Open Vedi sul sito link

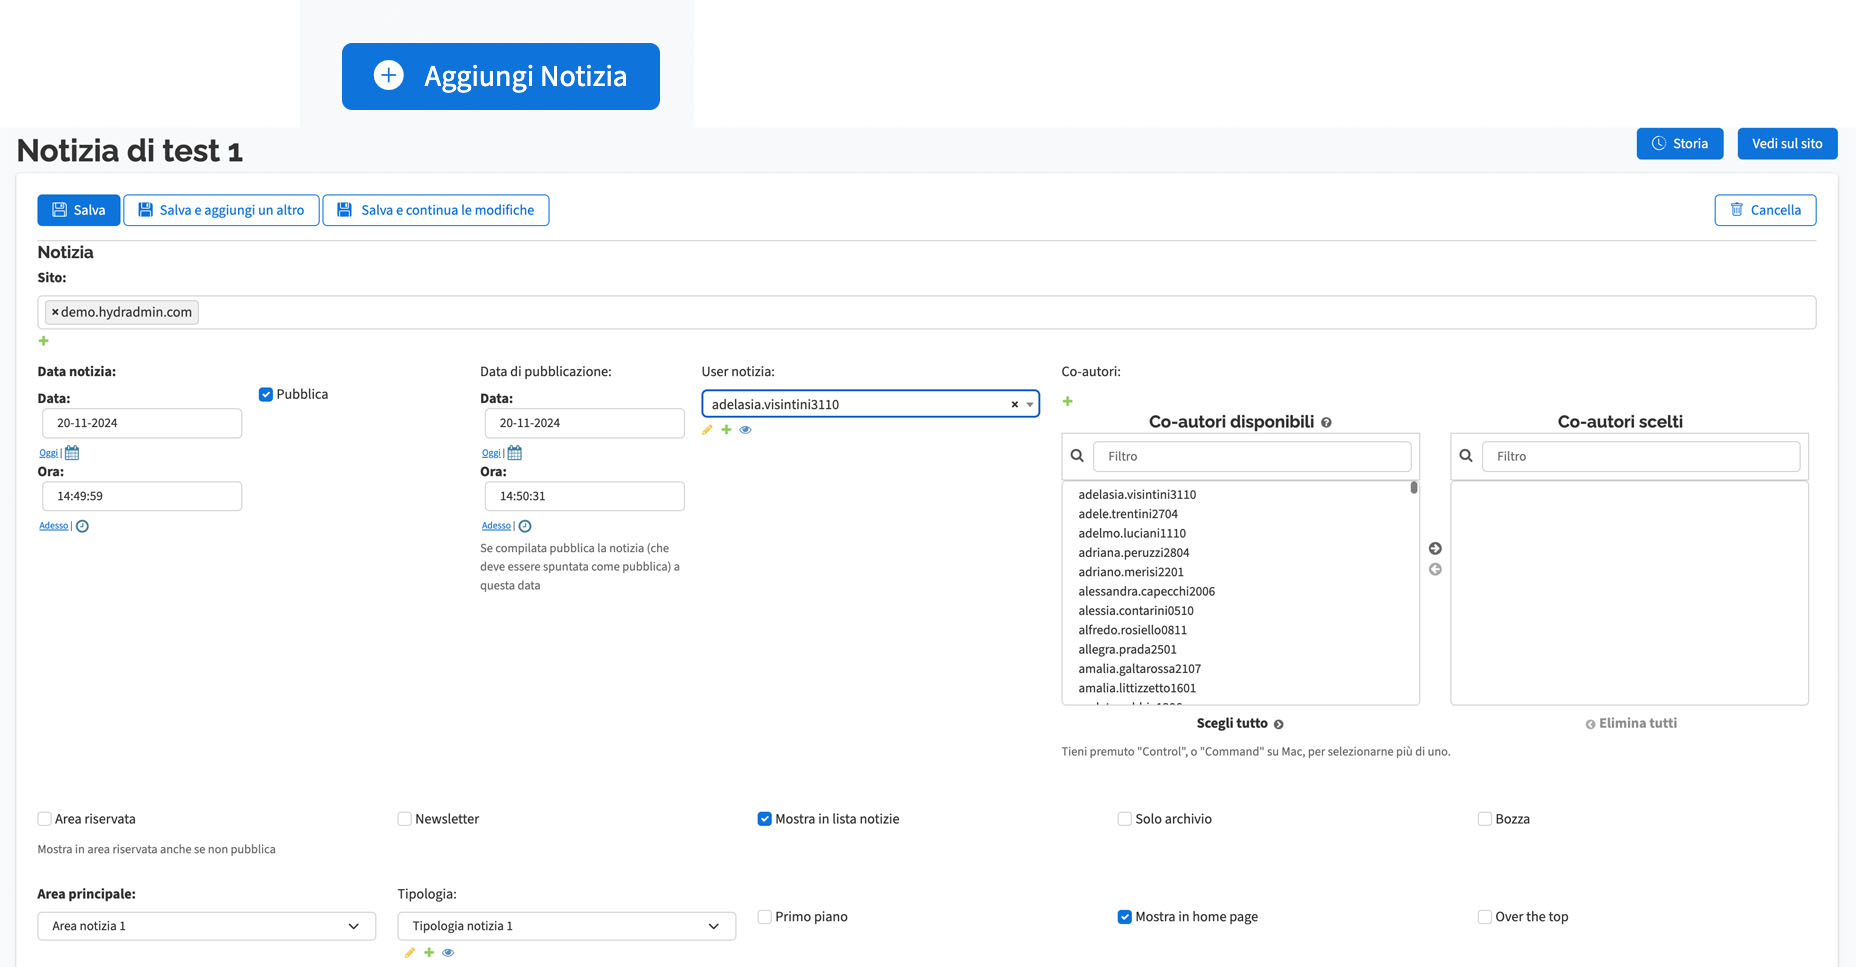[x=1787, y=143]
